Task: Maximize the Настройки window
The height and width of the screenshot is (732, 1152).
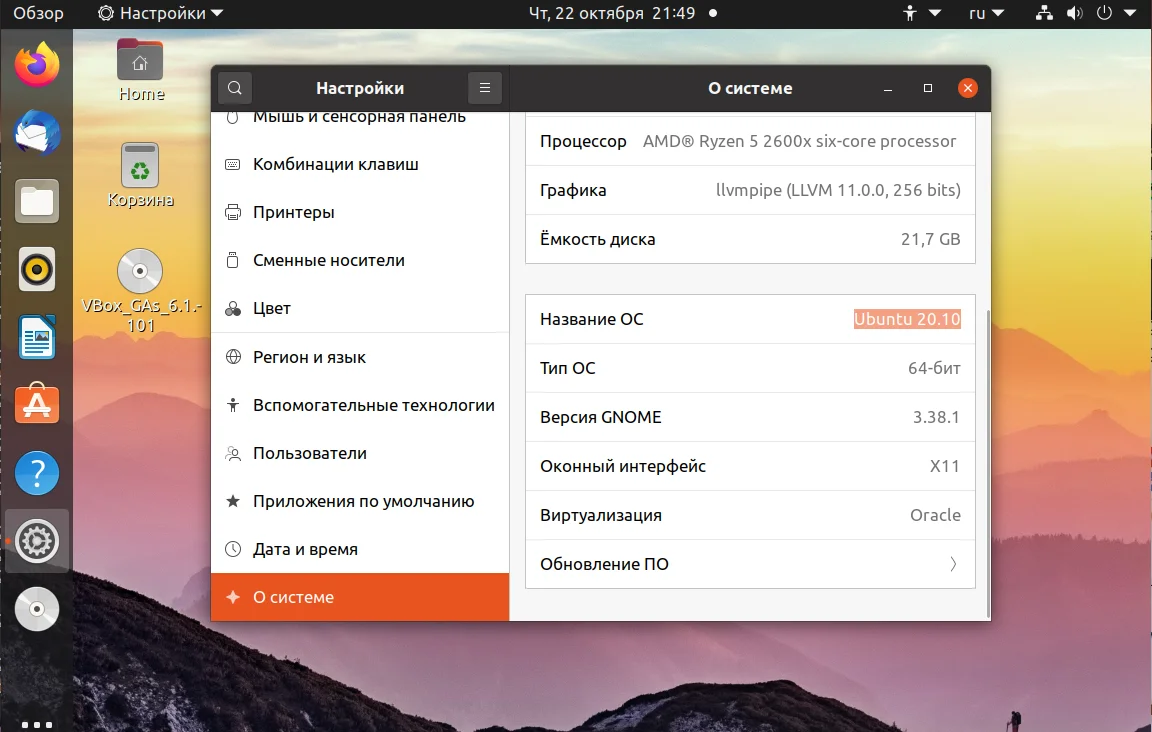Action: tap(928, 88)
